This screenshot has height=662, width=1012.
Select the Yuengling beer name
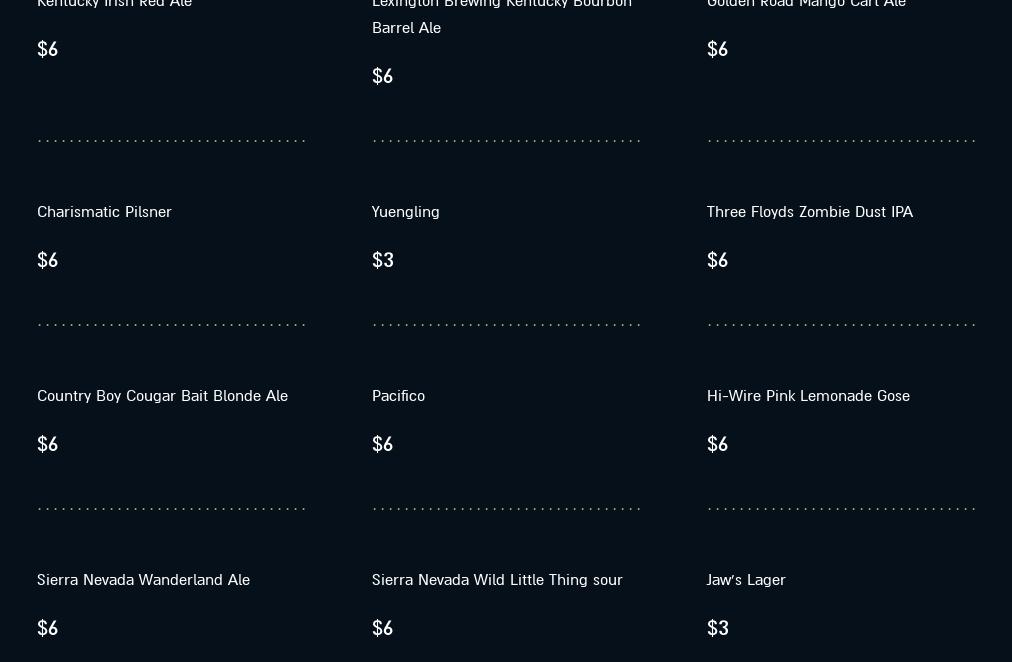(x=405, y=212)
